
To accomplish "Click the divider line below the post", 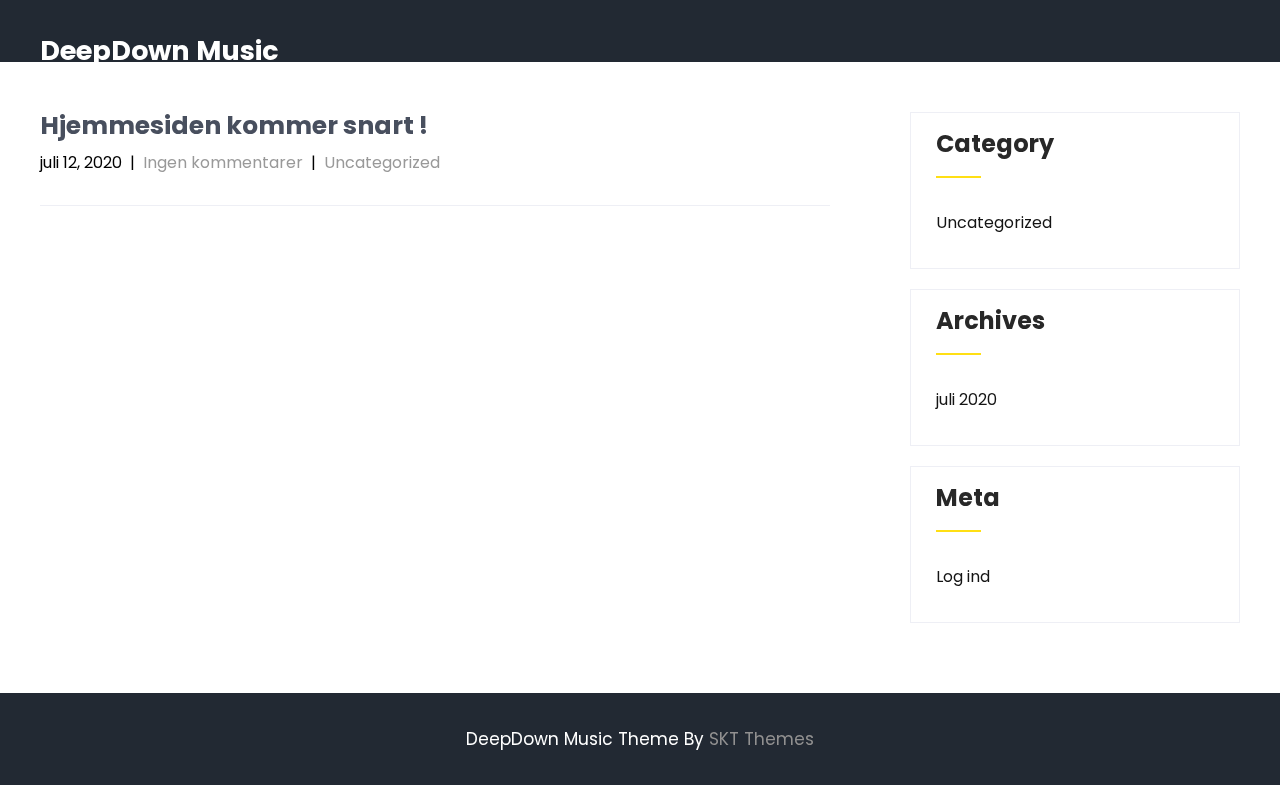I will tap(435, 206).
